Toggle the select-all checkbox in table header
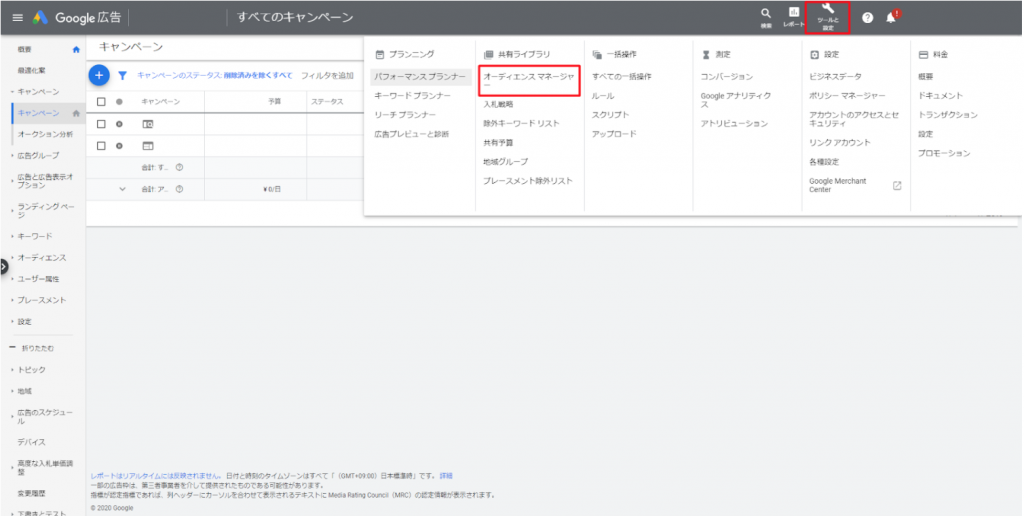Screen dimensions: 1024x516 coord(101,102)
